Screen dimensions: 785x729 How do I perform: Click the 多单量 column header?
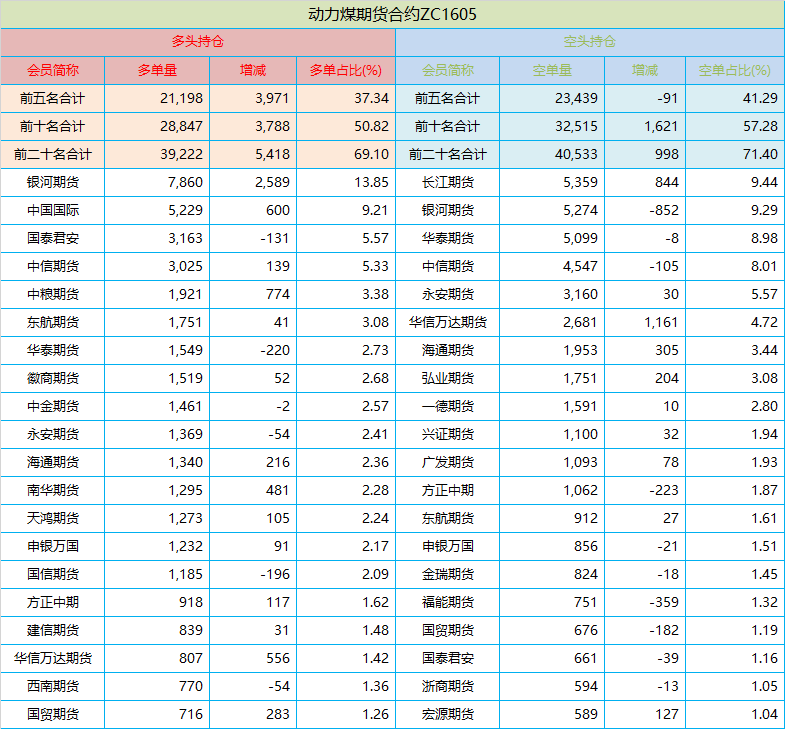157,70
